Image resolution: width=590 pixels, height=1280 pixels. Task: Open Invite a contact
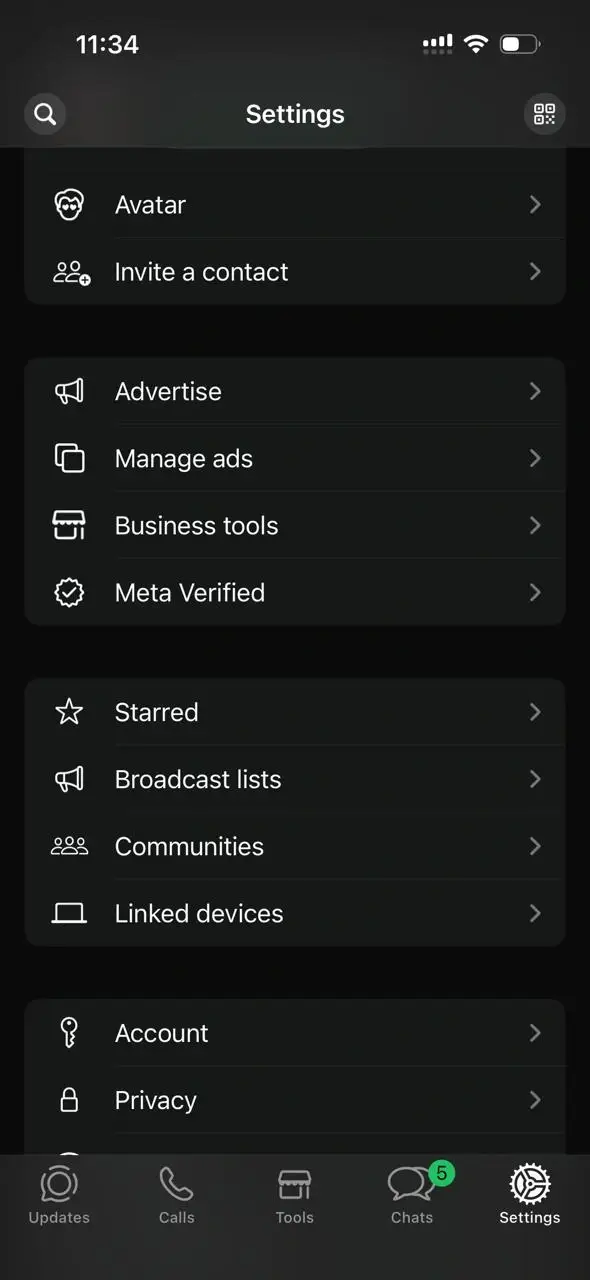[x=295, y=271]
